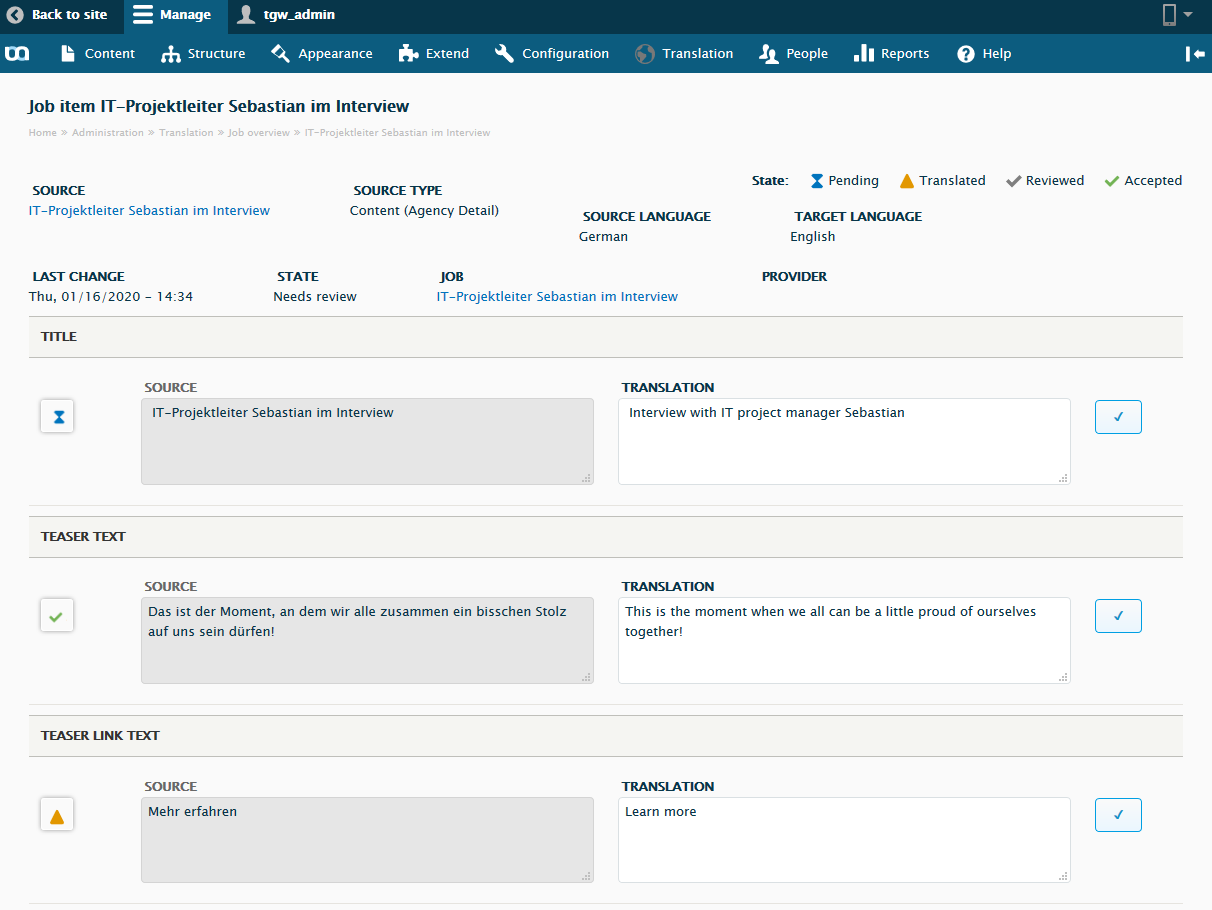Open the Translation menu

coord(684,54)
